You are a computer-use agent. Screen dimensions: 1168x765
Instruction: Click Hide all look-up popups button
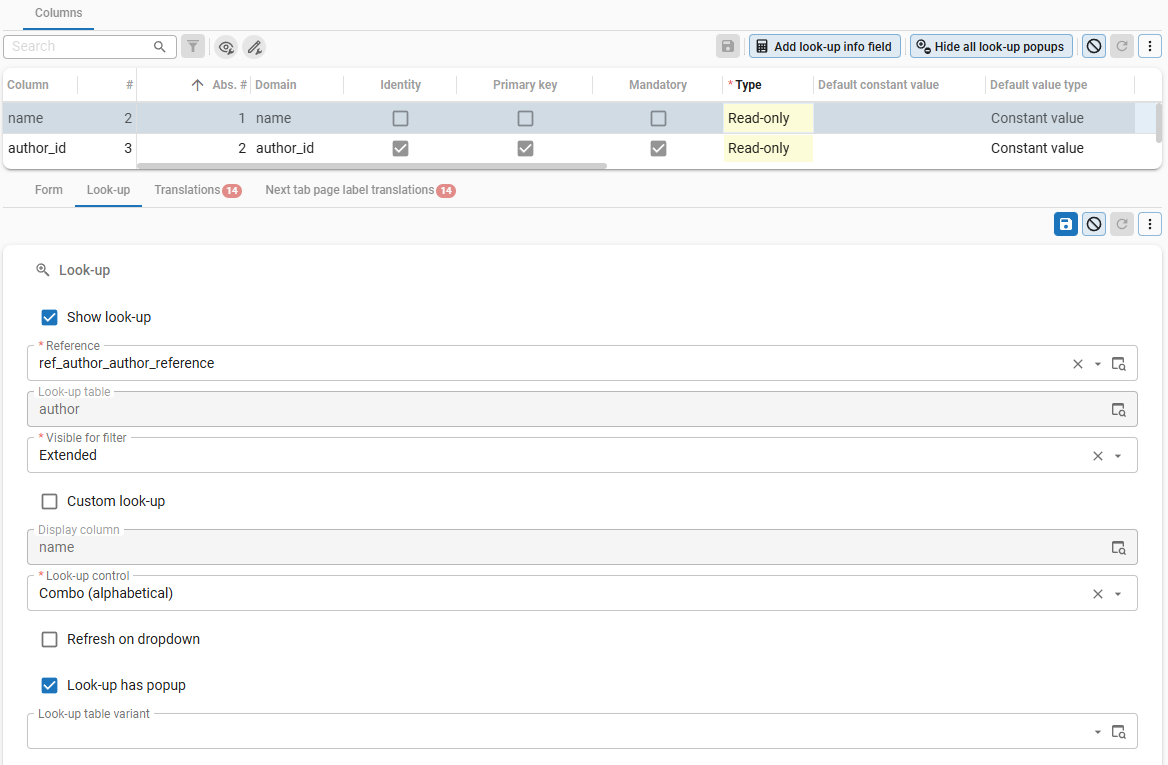click(x=991, y=46)
